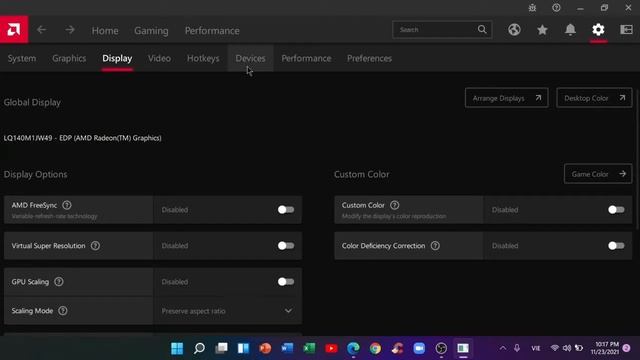The width and height of the screenshot is (640, 360).
Task: Click the vertical scrollbar
Action: coord(637,159)
